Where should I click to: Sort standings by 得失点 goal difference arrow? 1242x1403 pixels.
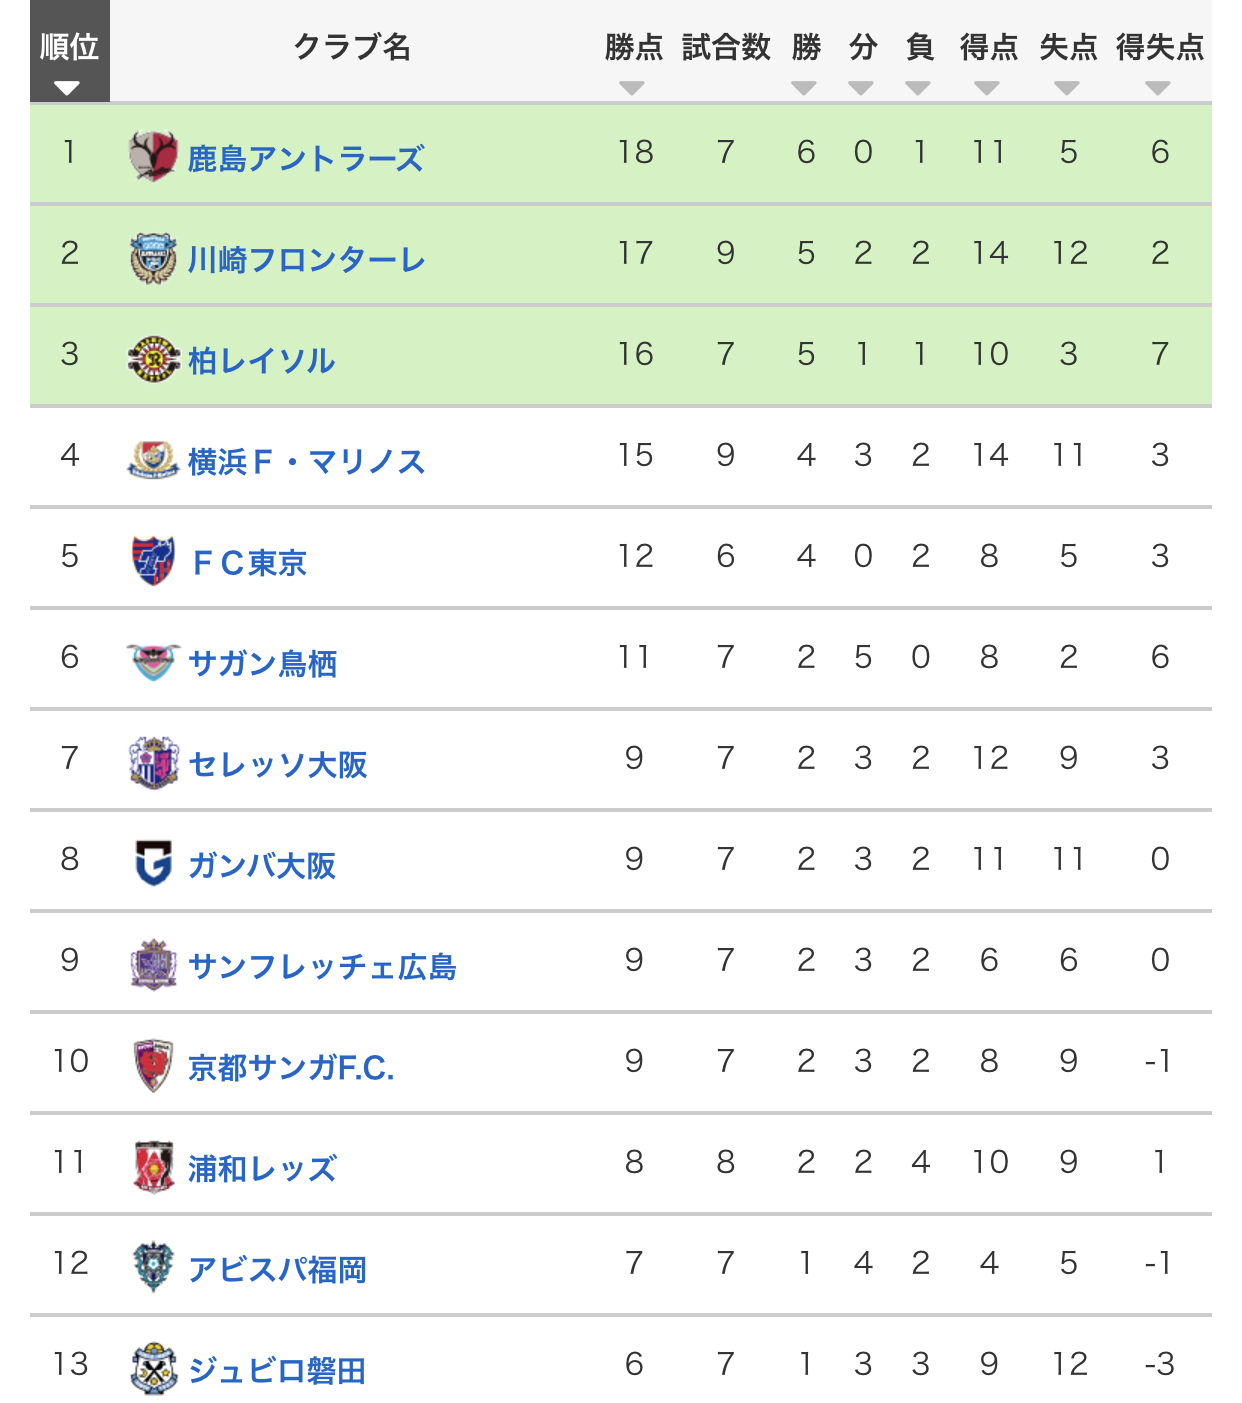click(1158, 88)
